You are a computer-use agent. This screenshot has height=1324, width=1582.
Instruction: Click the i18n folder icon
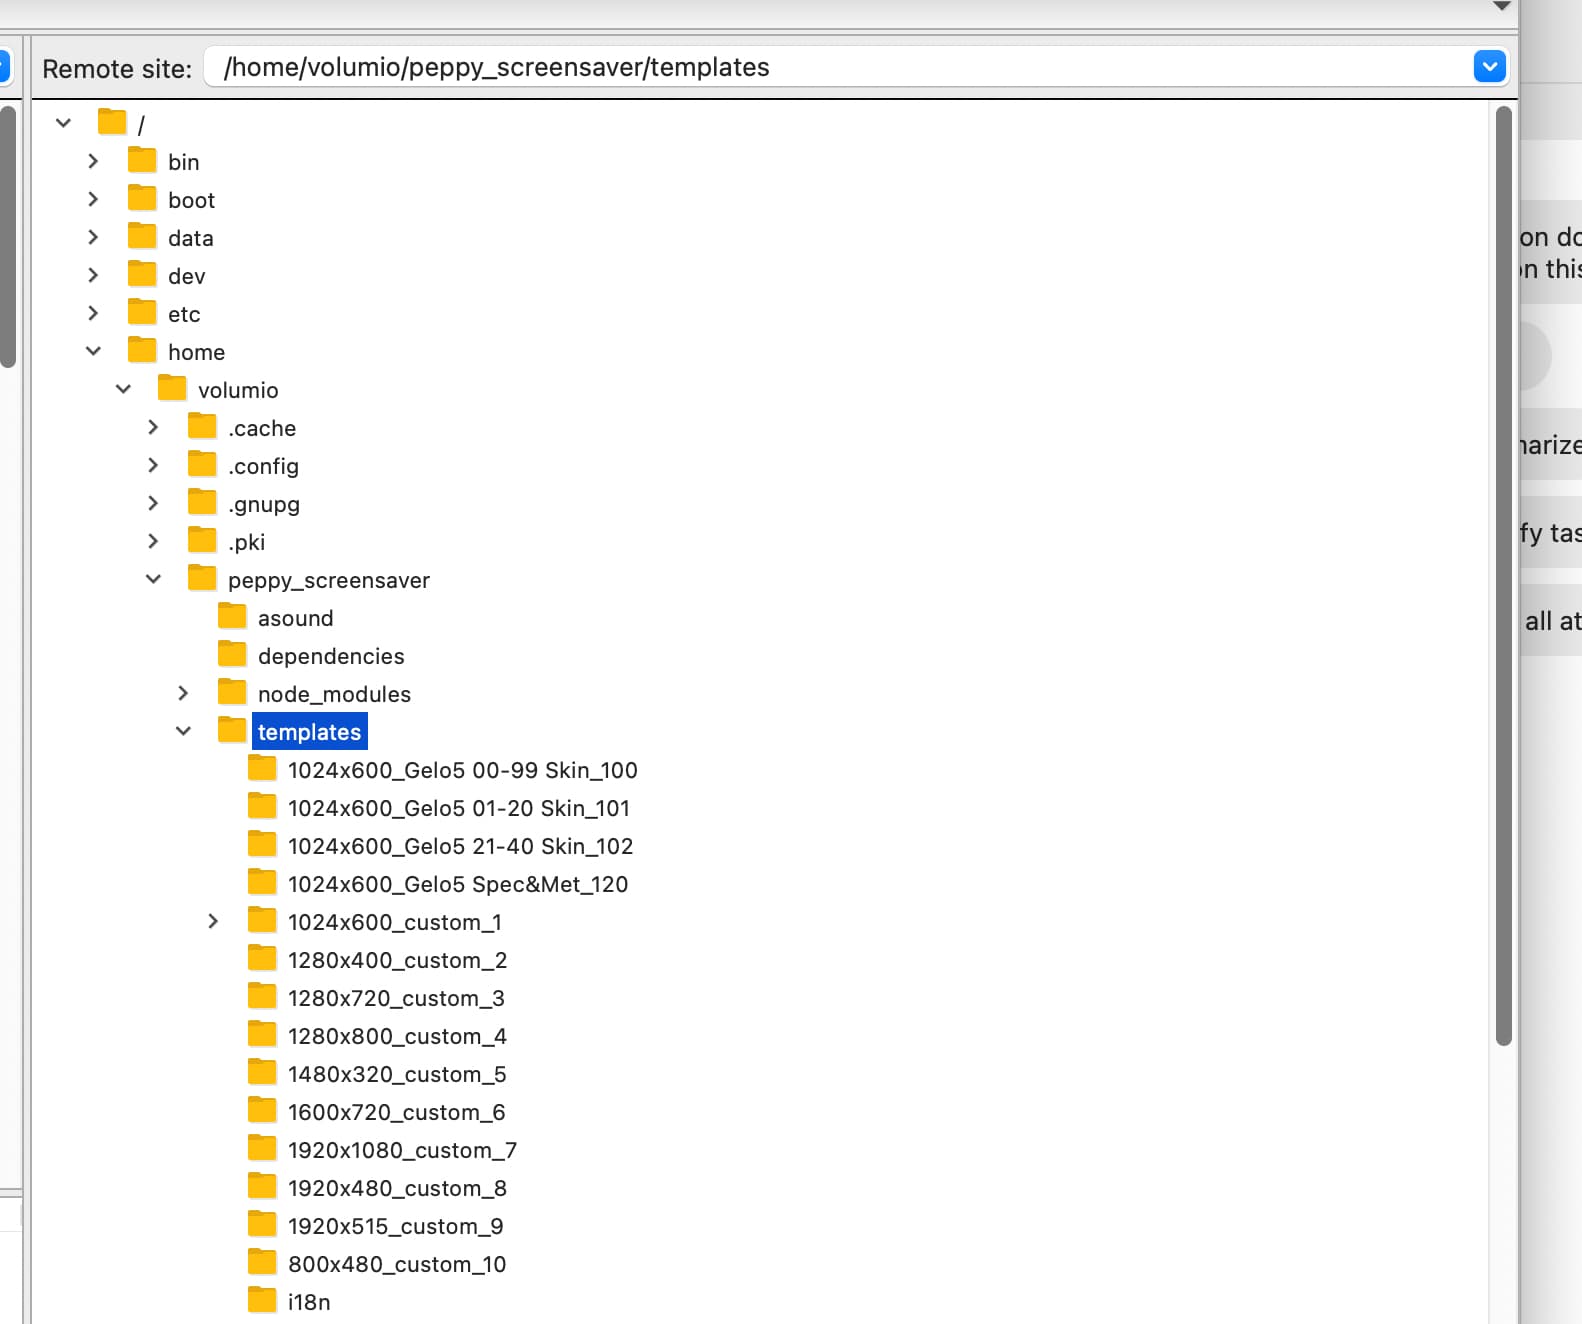pos(262,1301)
